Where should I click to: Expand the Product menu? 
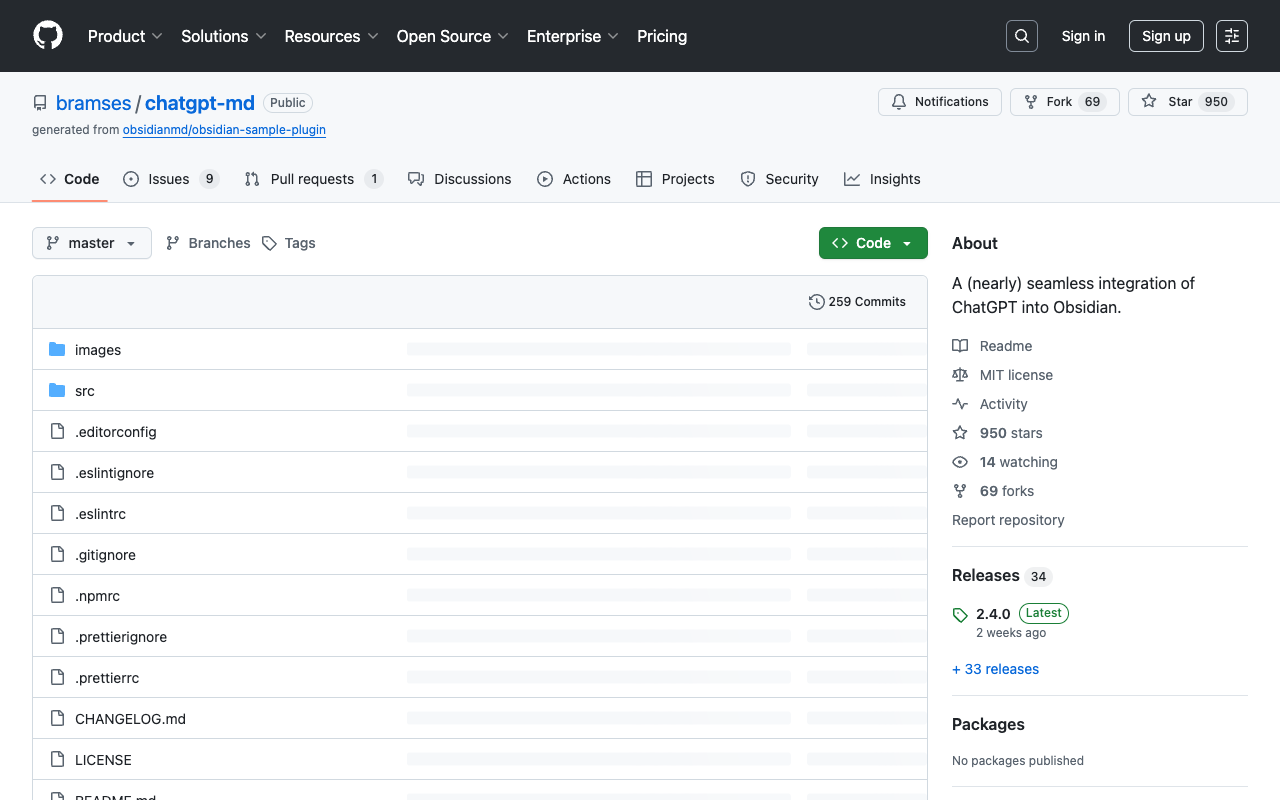coord(125,36)
